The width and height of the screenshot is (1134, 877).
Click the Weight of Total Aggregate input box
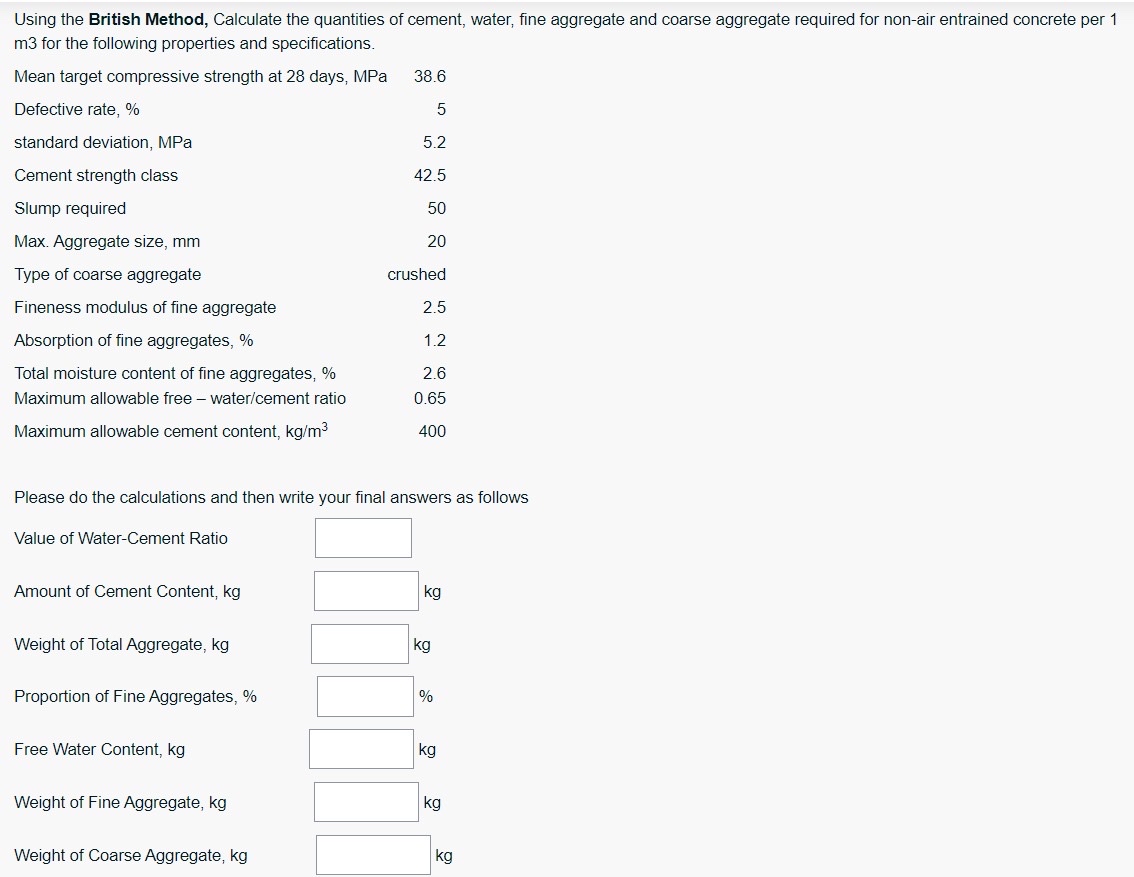[359, 643]
